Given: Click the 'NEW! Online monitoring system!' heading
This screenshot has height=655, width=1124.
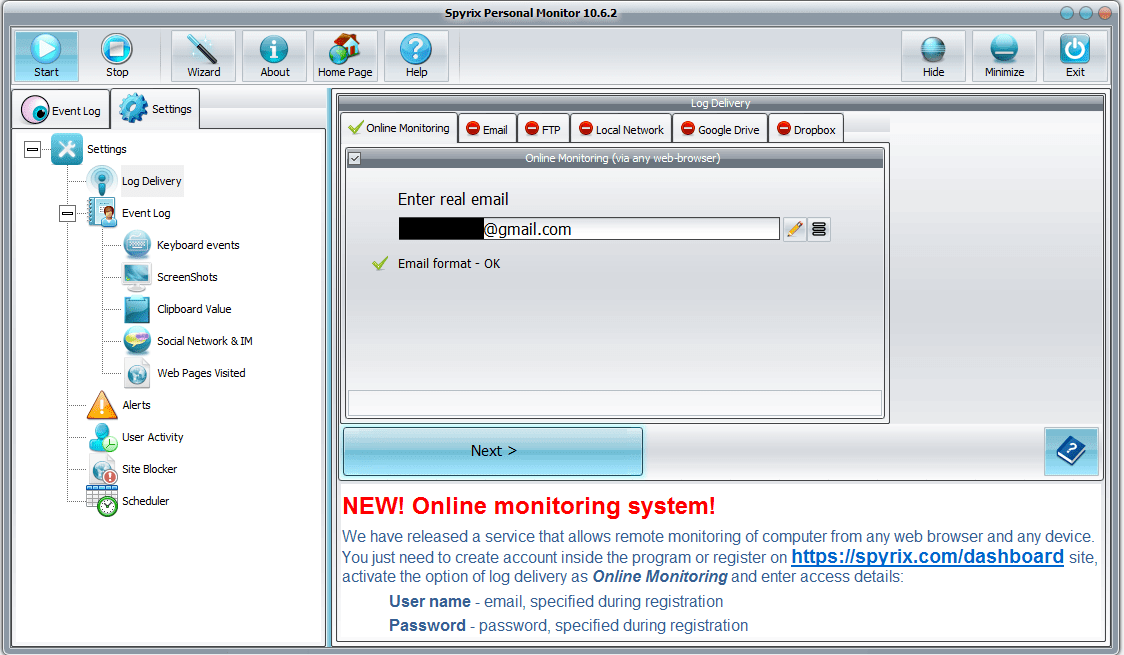Looking at the screenshot, I should pyautogui.click(x=529, y=506).
